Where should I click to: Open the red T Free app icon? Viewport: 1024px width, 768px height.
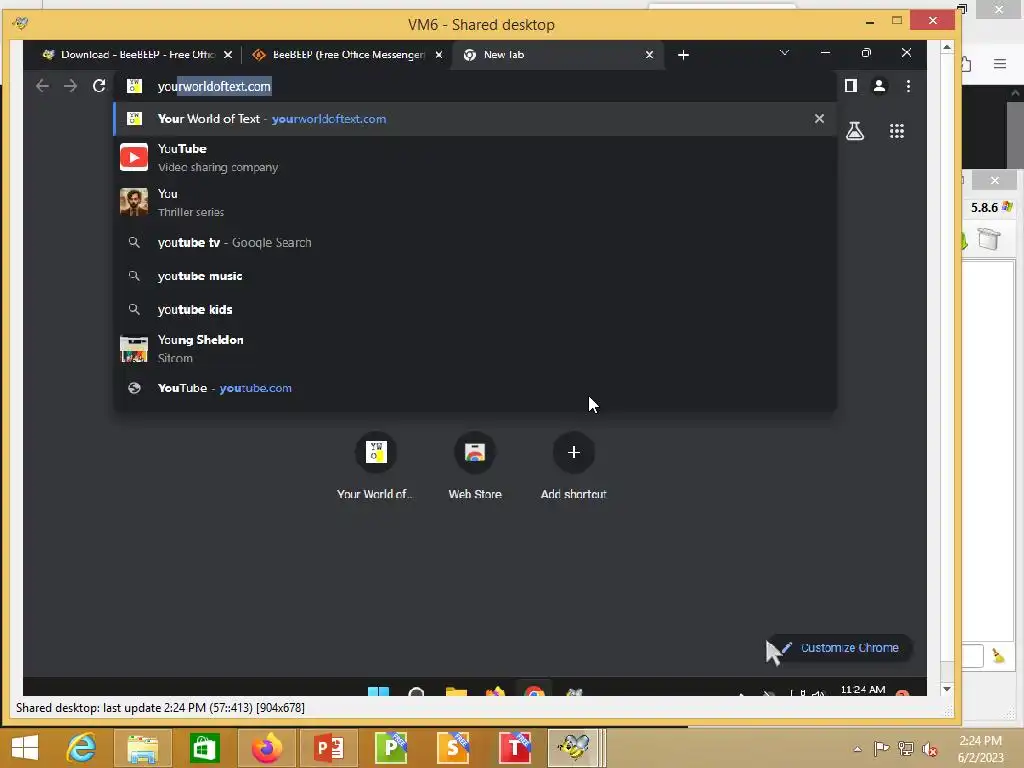(x=515, y=748)
